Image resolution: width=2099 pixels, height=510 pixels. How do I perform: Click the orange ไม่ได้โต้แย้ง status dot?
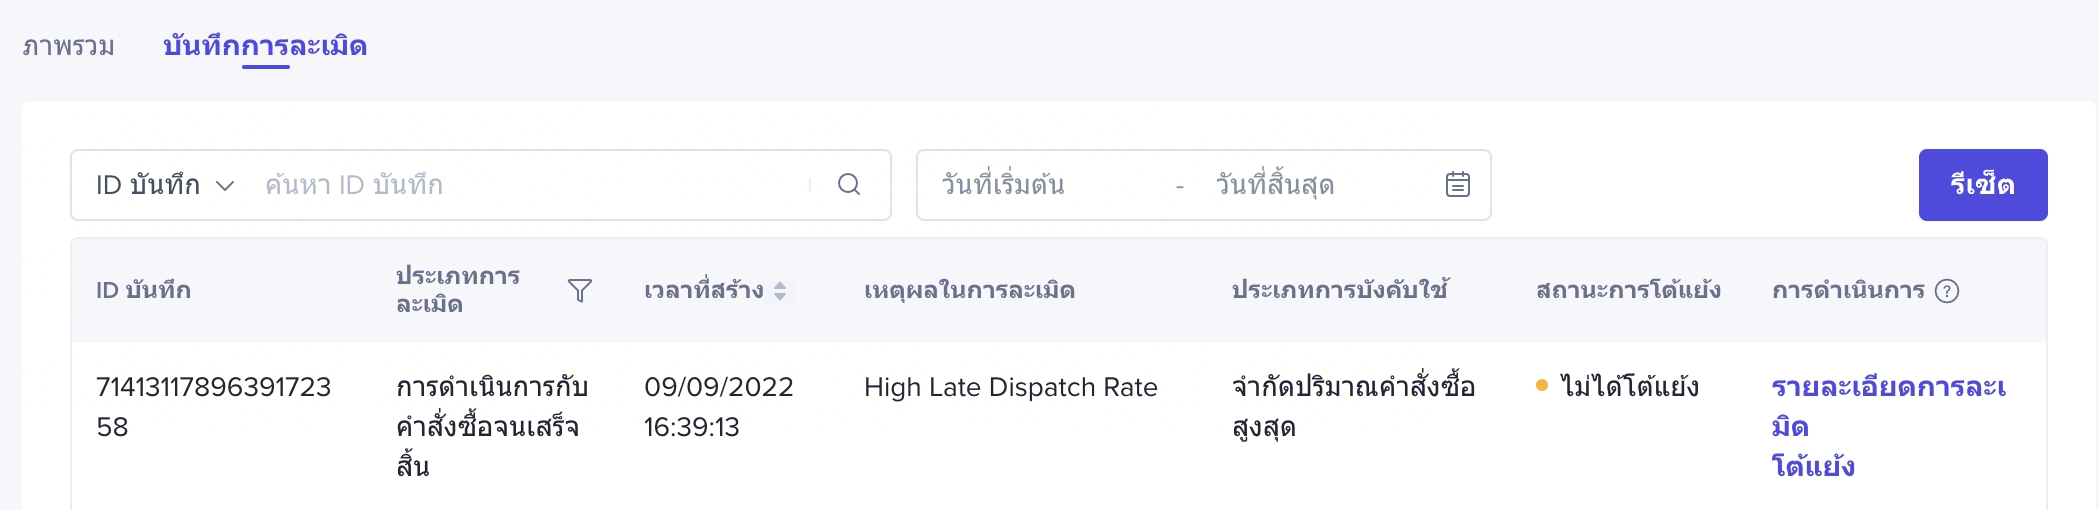coord(1542,386)
